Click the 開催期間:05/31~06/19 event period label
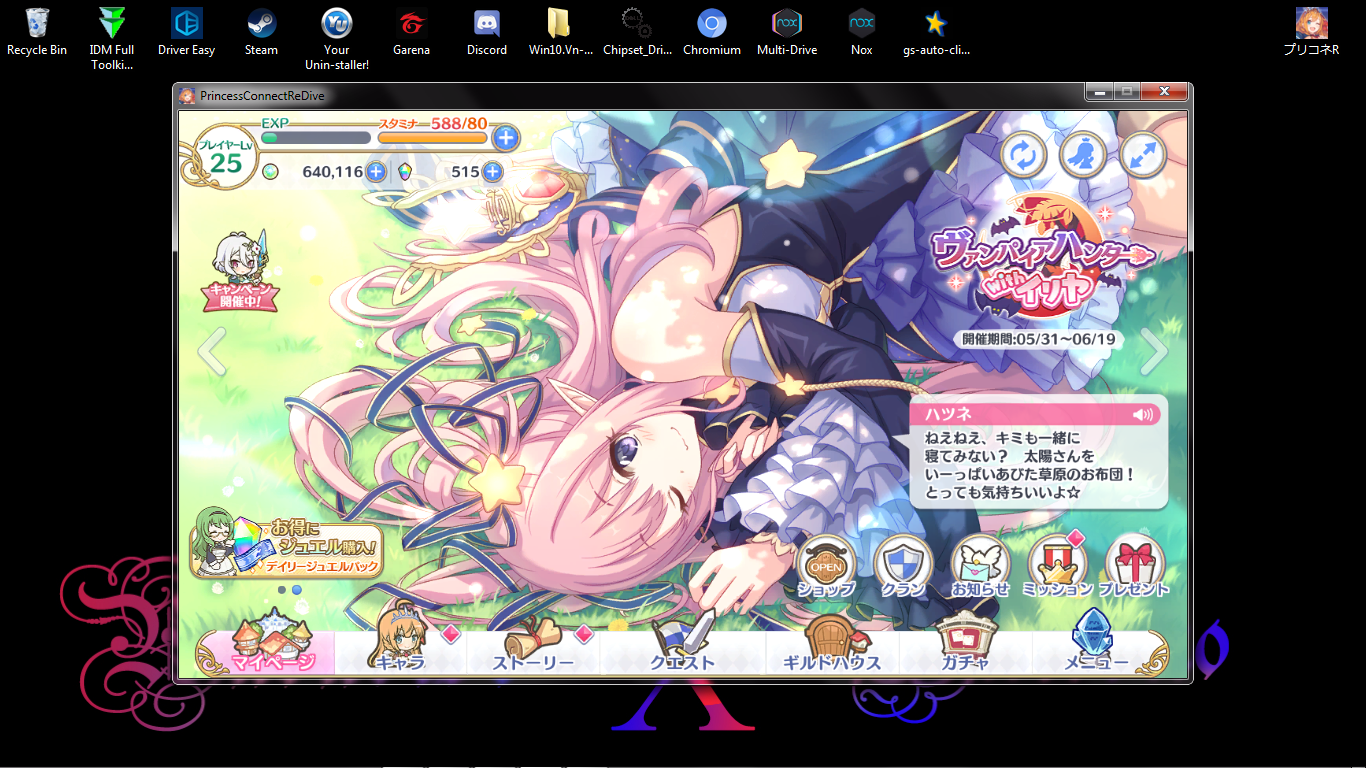This screenshot has width=1366, height=768. tap(1039, 339)
